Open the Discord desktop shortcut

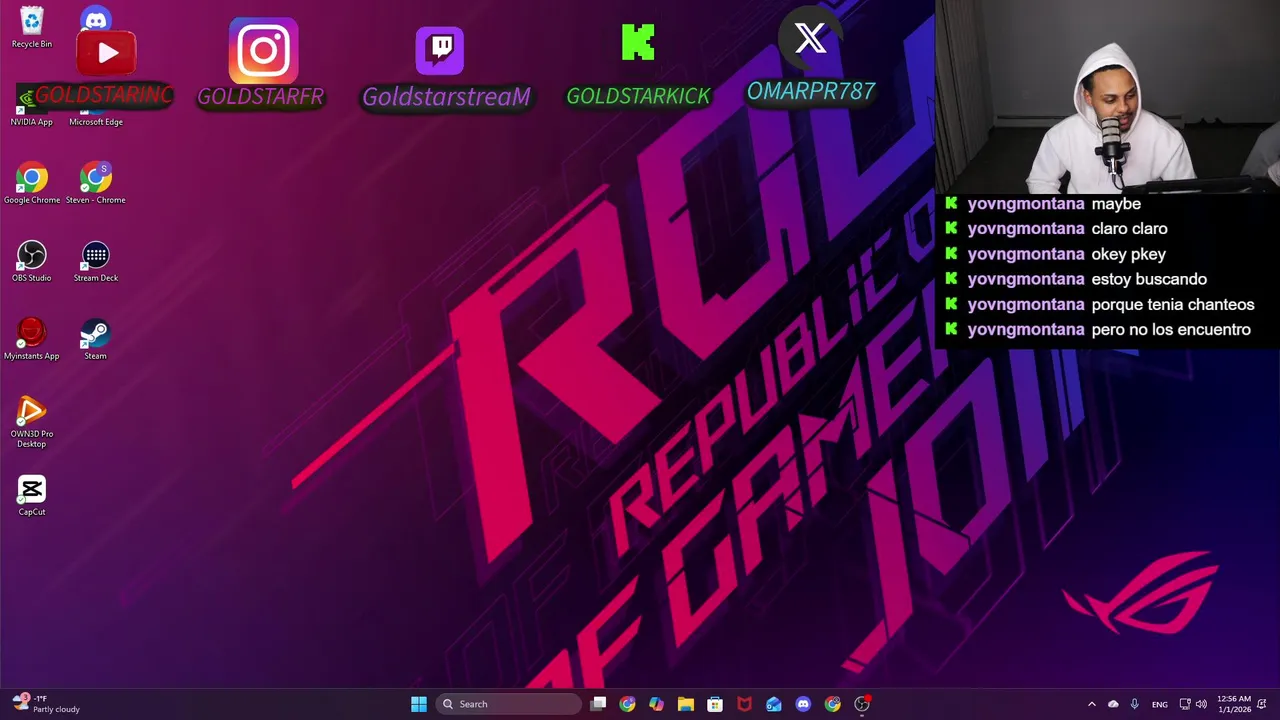pyautogui.click(x=96, y=19)
